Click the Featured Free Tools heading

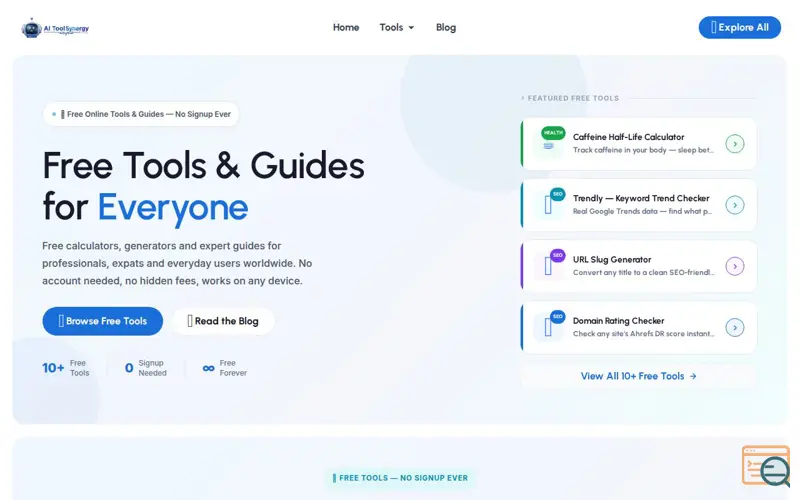572,98
